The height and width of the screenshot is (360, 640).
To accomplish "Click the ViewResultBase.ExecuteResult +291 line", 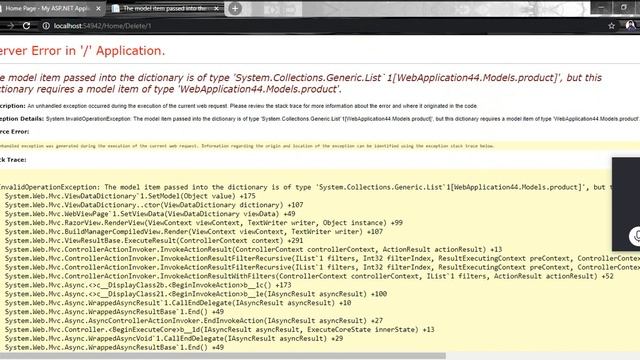I will [x=154, y=241].
